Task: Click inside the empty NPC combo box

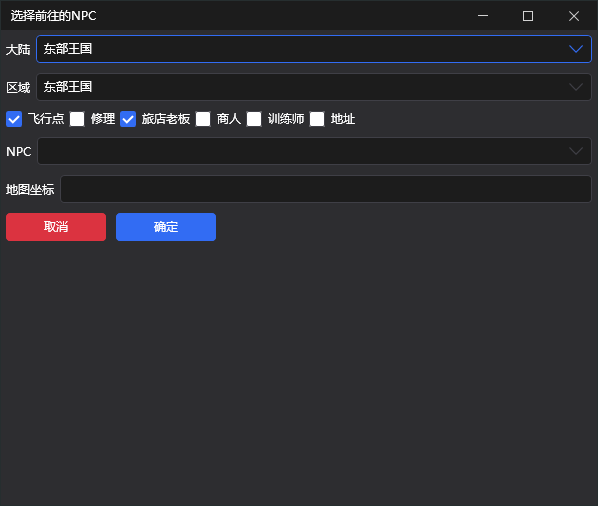Action: (314, 151)
